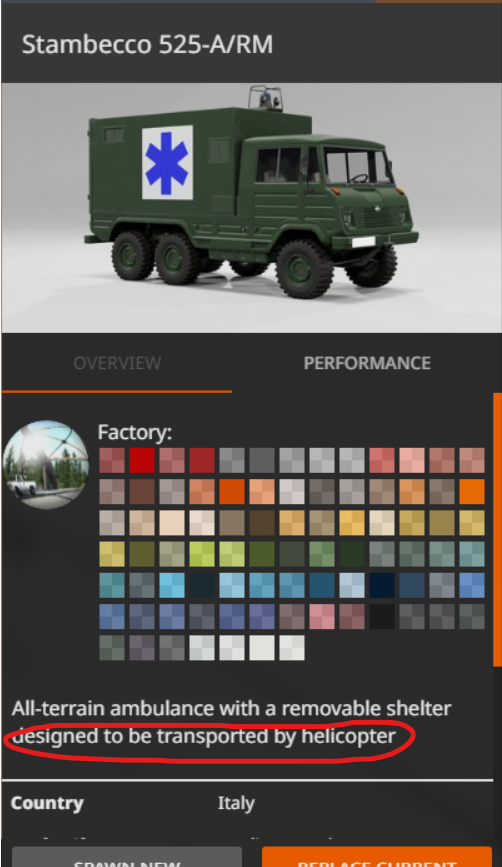502x867 pixels.
Task: Pick the burnt orange swatch in row two
Action: (x=232, y=491)
